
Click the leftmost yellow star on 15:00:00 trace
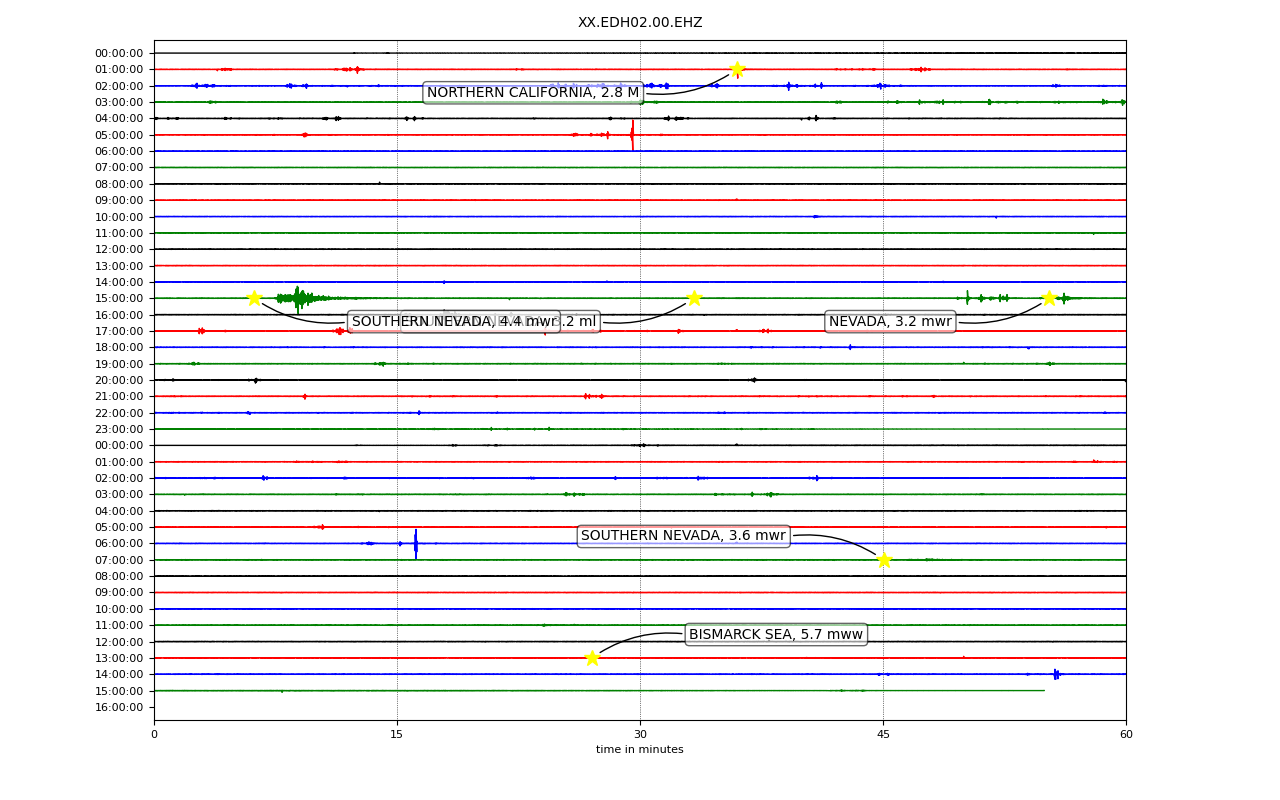[x=254, y=298]
